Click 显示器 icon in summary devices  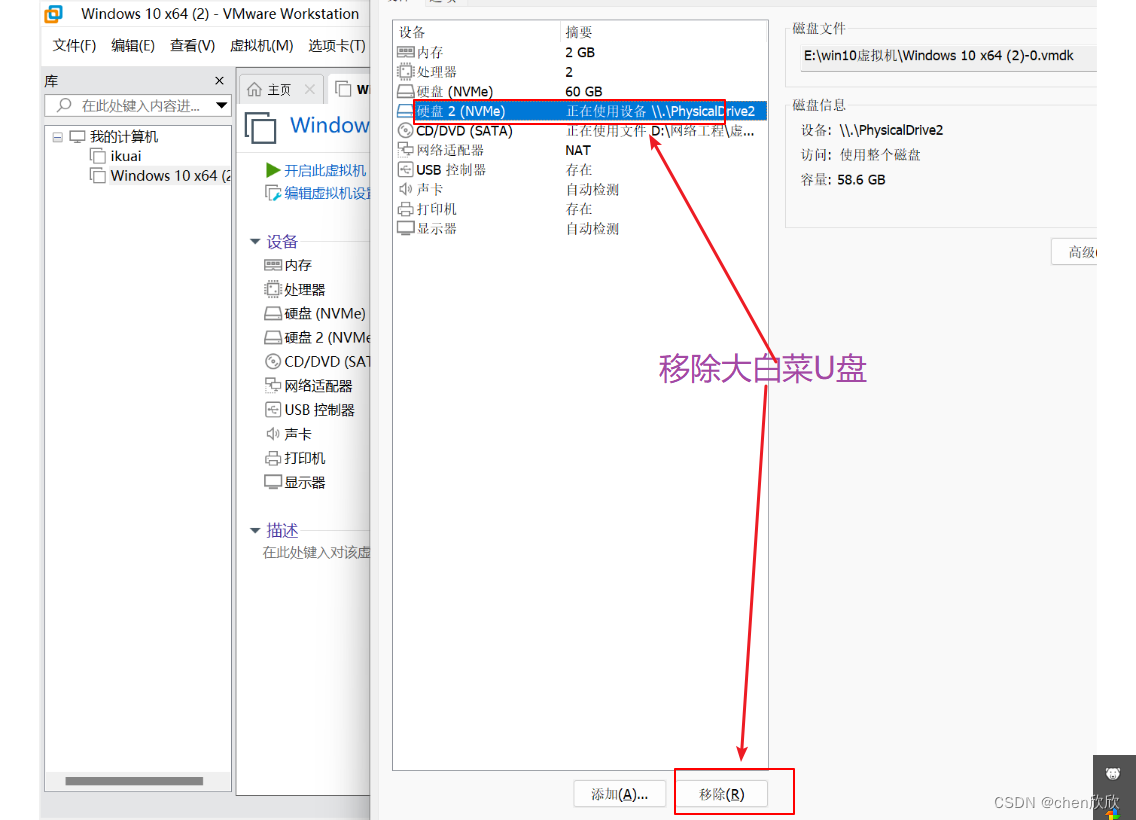[273, 482]
